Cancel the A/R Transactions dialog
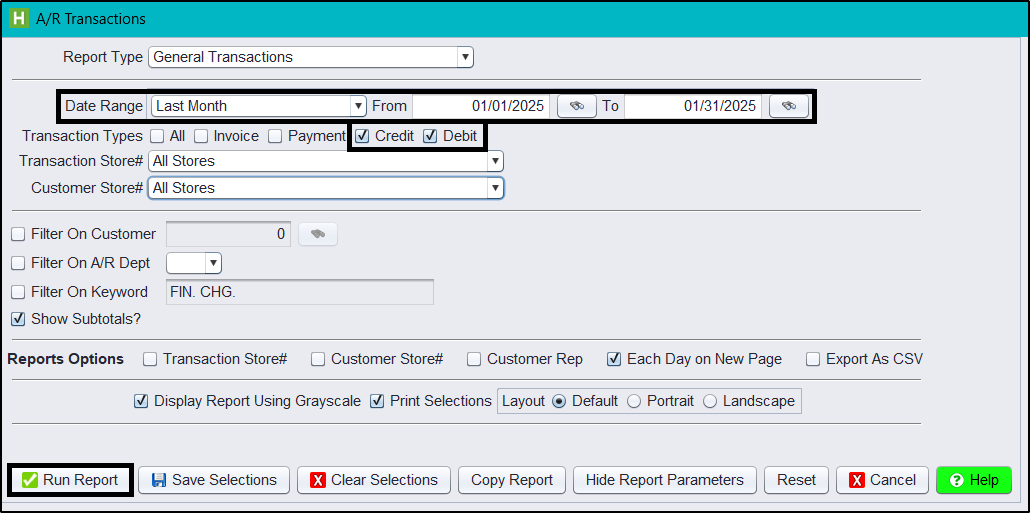Screen dimensions: 1030x513 (882, 480)
